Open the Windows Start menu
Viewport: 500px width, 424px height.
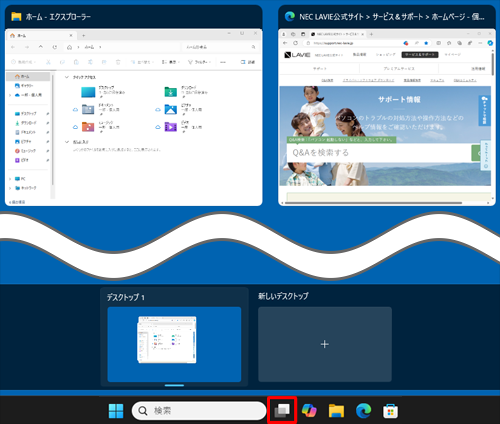(116, 411)
